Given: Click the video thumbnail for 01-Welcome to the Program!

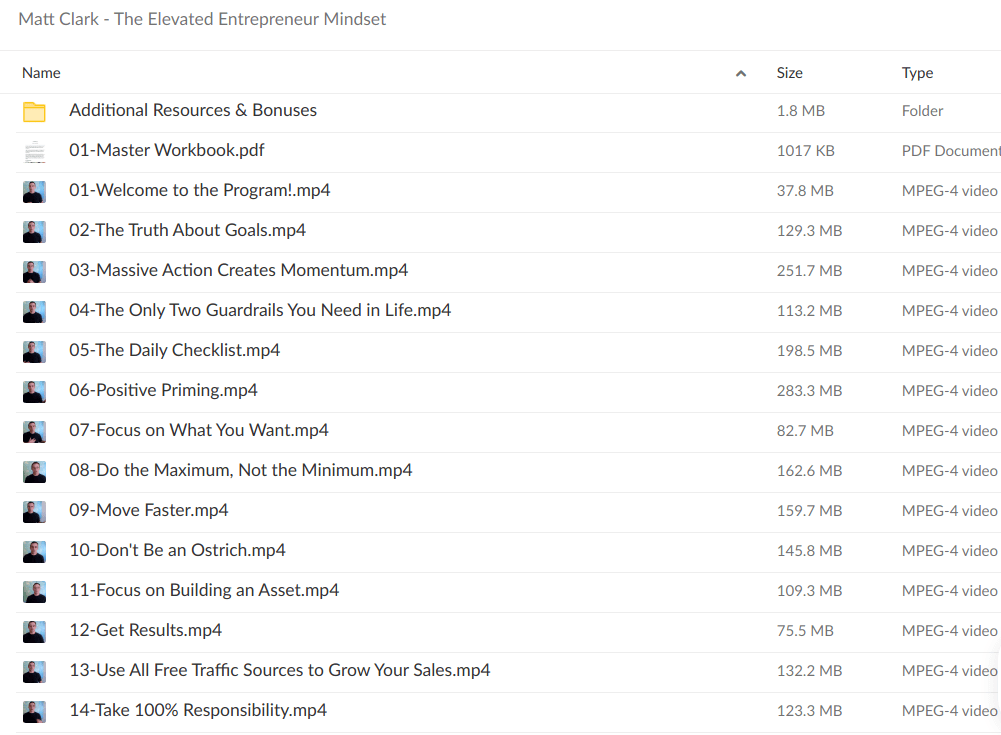Looking at the screenshot, I should click(x=34, y=191).
